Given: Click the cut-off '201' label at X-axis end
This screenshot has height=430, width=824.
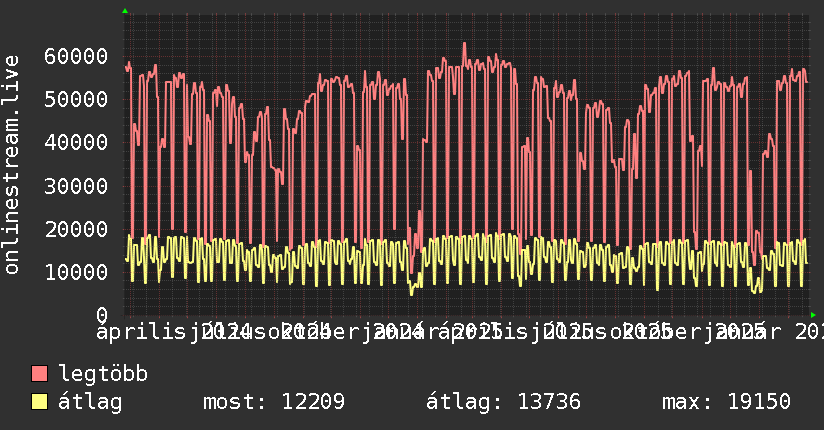Looking at the screenshot, I should click(x=806, y=330).
